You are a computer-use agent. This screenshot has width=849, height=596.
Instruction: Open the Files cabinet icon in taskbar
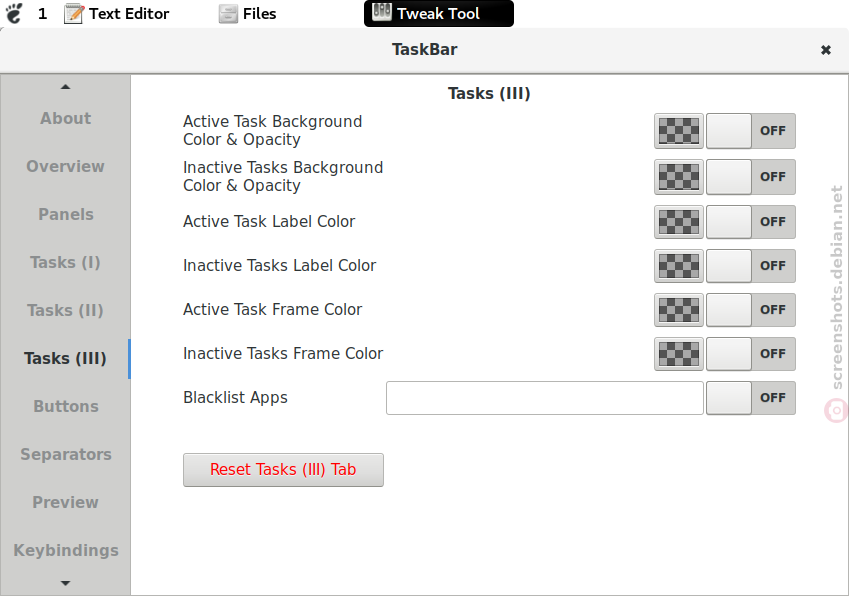(228, 14)
